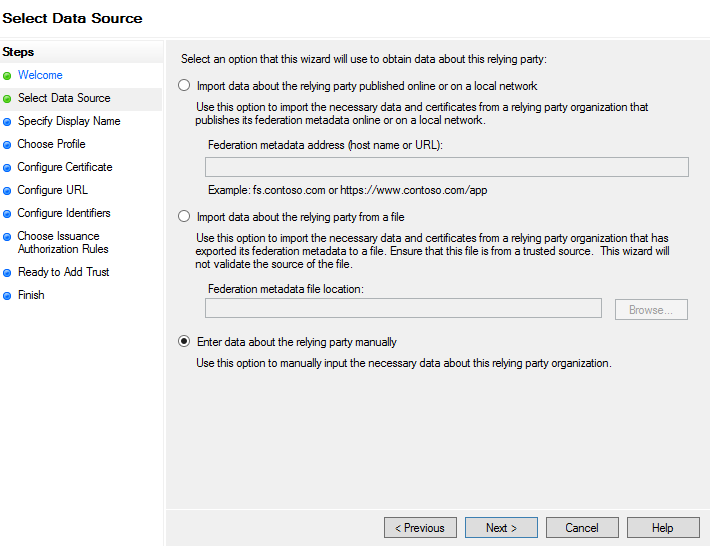The height and width of the screenshot is (546, 710).
Task: Click the Federation metadata address input field
Action: pyautogui.click(x=447, y=167)
